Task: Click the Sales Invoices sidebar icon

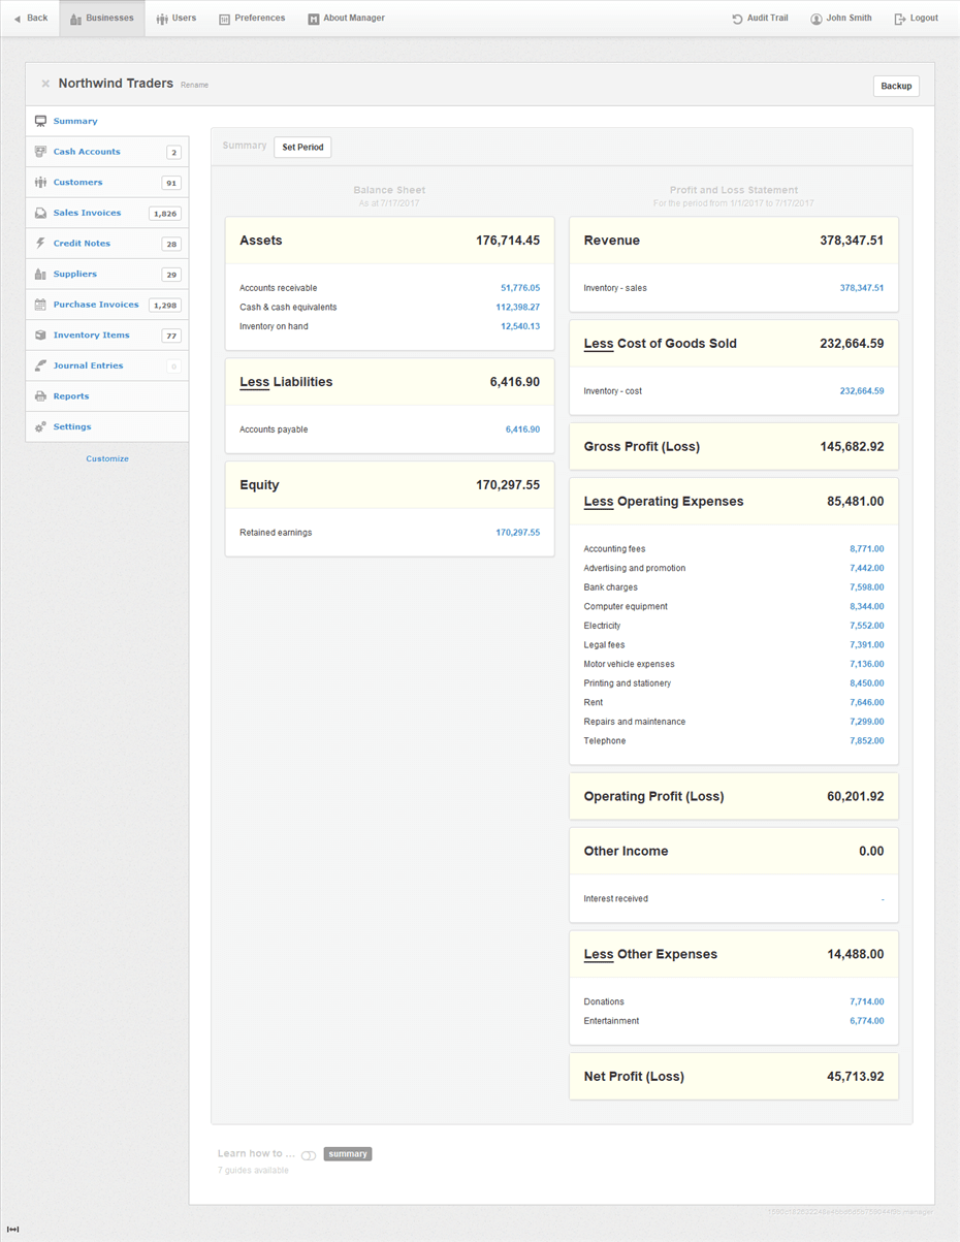Action: tap(40, 212)
